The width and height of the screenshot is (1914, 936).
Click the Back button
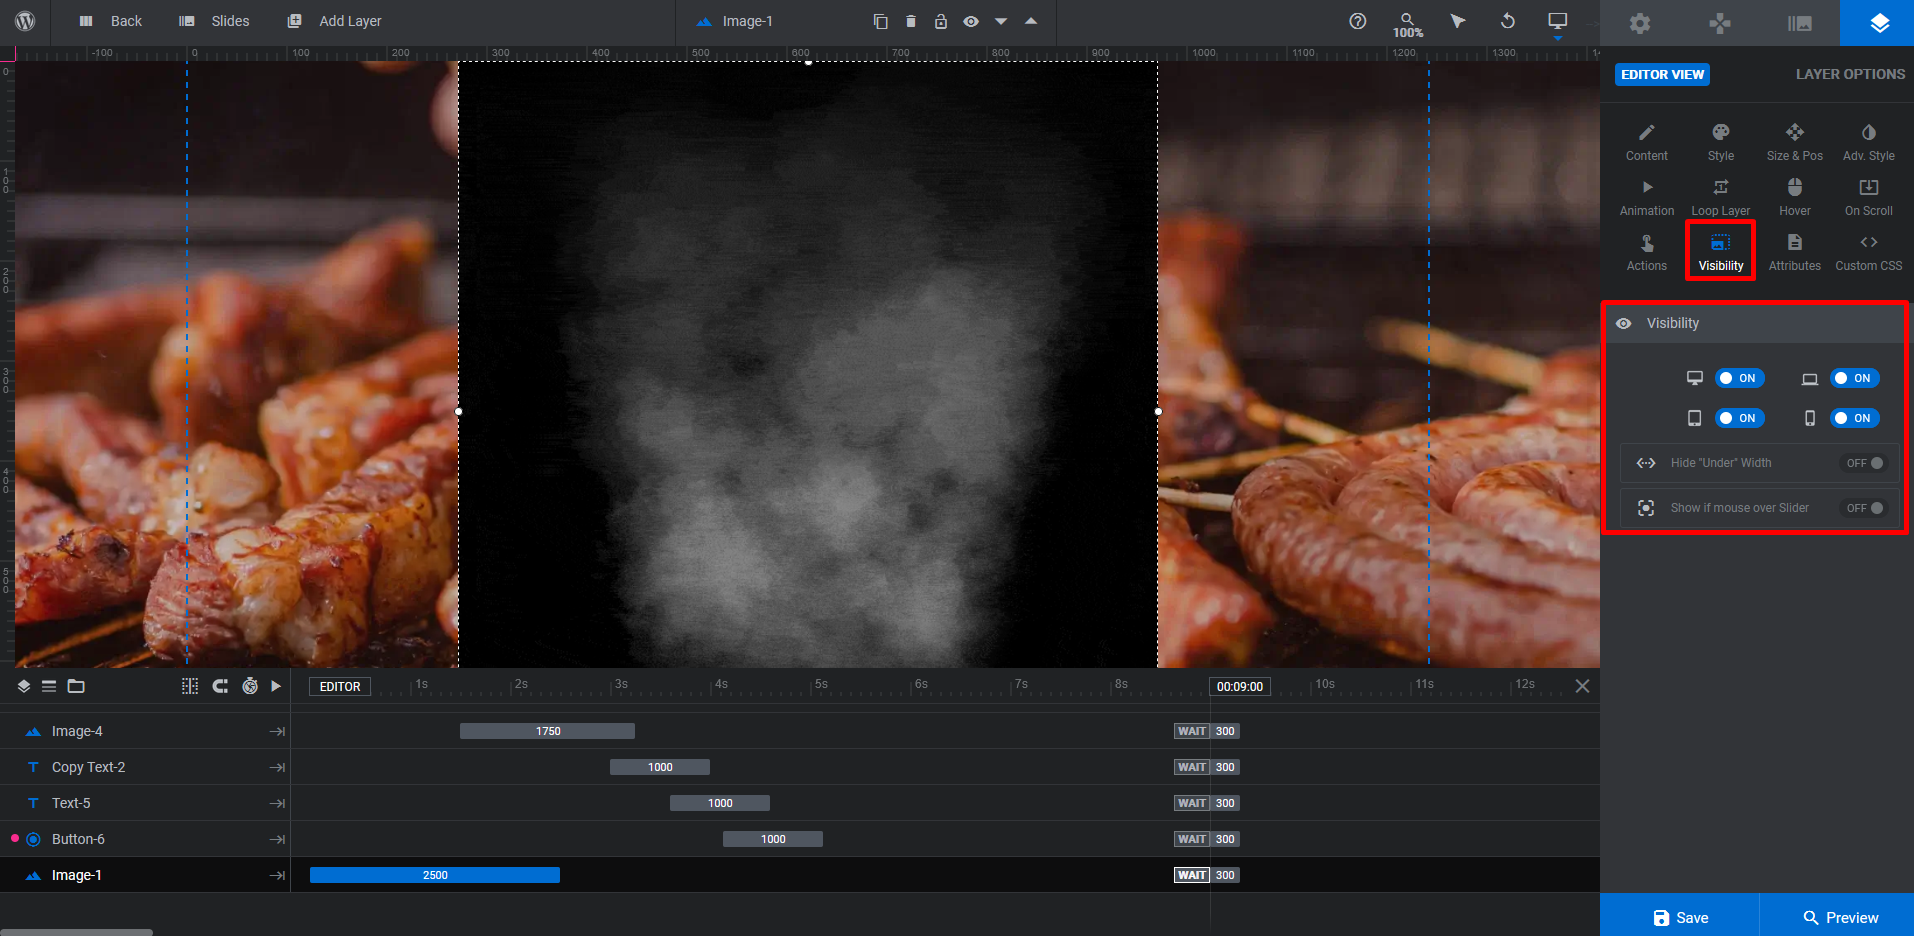pyautogui.click(x=111, y=21)
